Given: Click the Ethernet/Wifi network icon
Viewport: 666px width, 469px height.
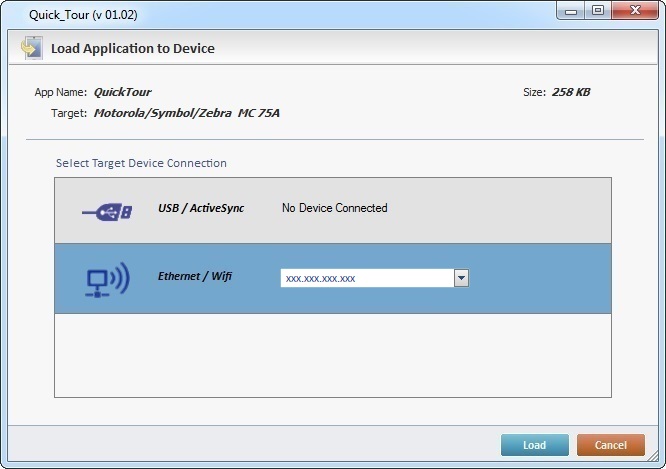Looking at the screenshot, I should (x=106, y=279).
